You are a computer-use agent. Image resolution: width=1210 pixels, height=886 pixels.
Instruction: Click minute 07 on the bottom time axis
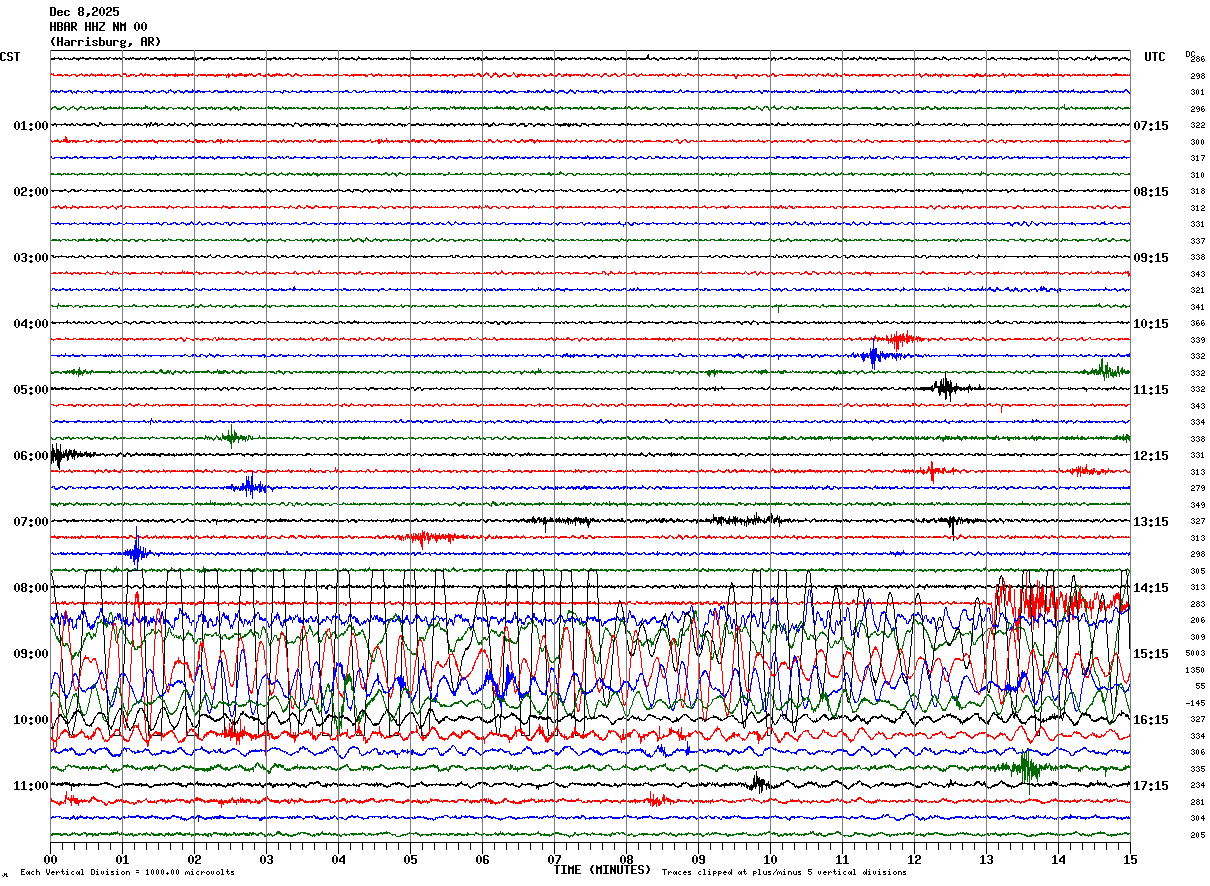[554, 859]
